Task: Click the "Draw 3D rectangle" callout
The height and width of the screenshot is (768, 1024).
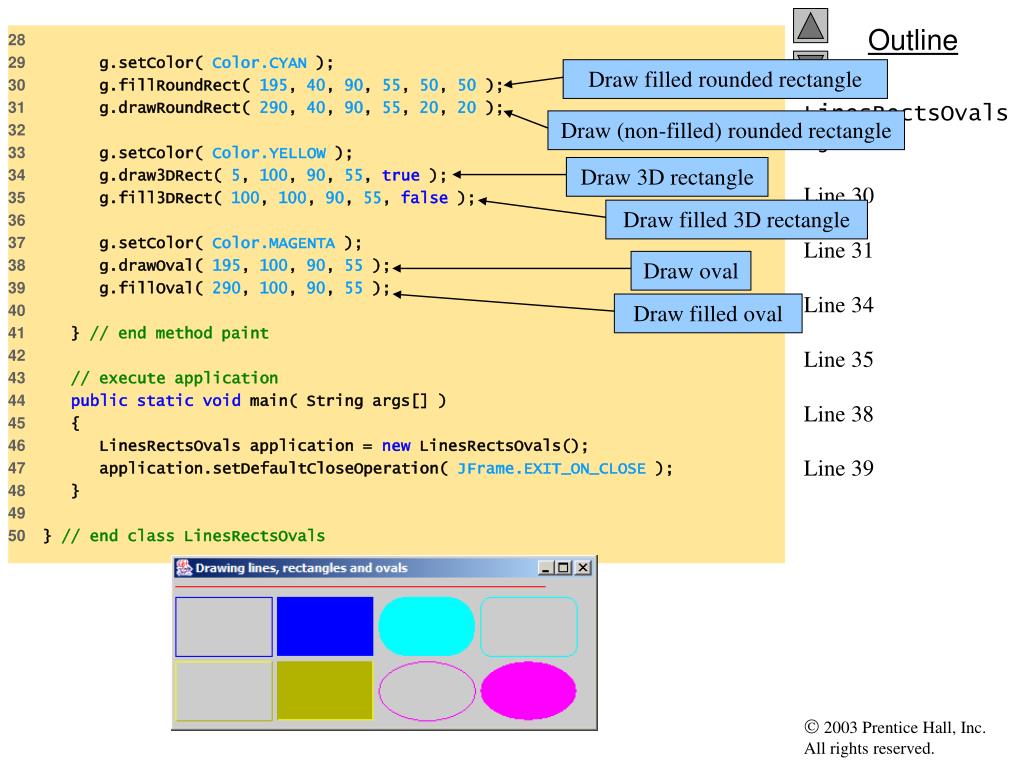Action: 667,178
